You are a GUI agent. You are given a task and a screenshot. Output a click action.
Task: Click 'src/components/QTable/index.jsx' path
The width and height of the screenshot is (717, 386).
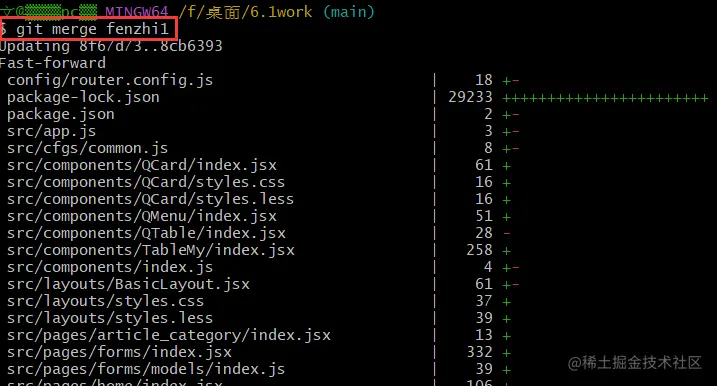tap(146, 233)
